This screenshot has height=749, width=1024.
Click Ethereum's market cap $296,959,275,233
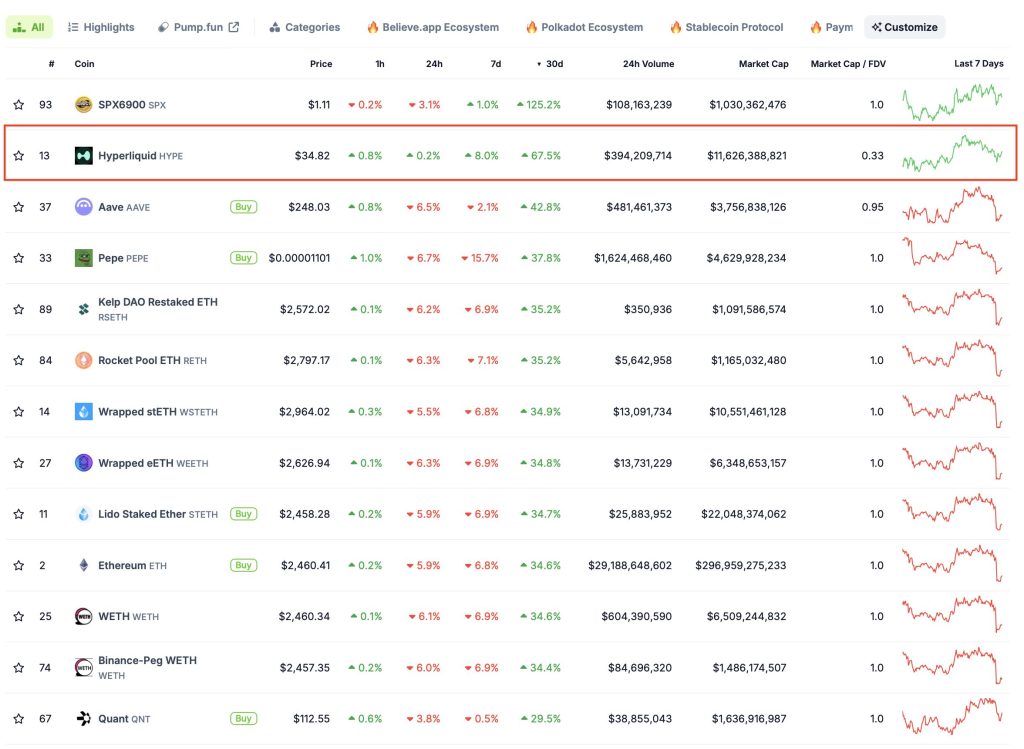741,566
